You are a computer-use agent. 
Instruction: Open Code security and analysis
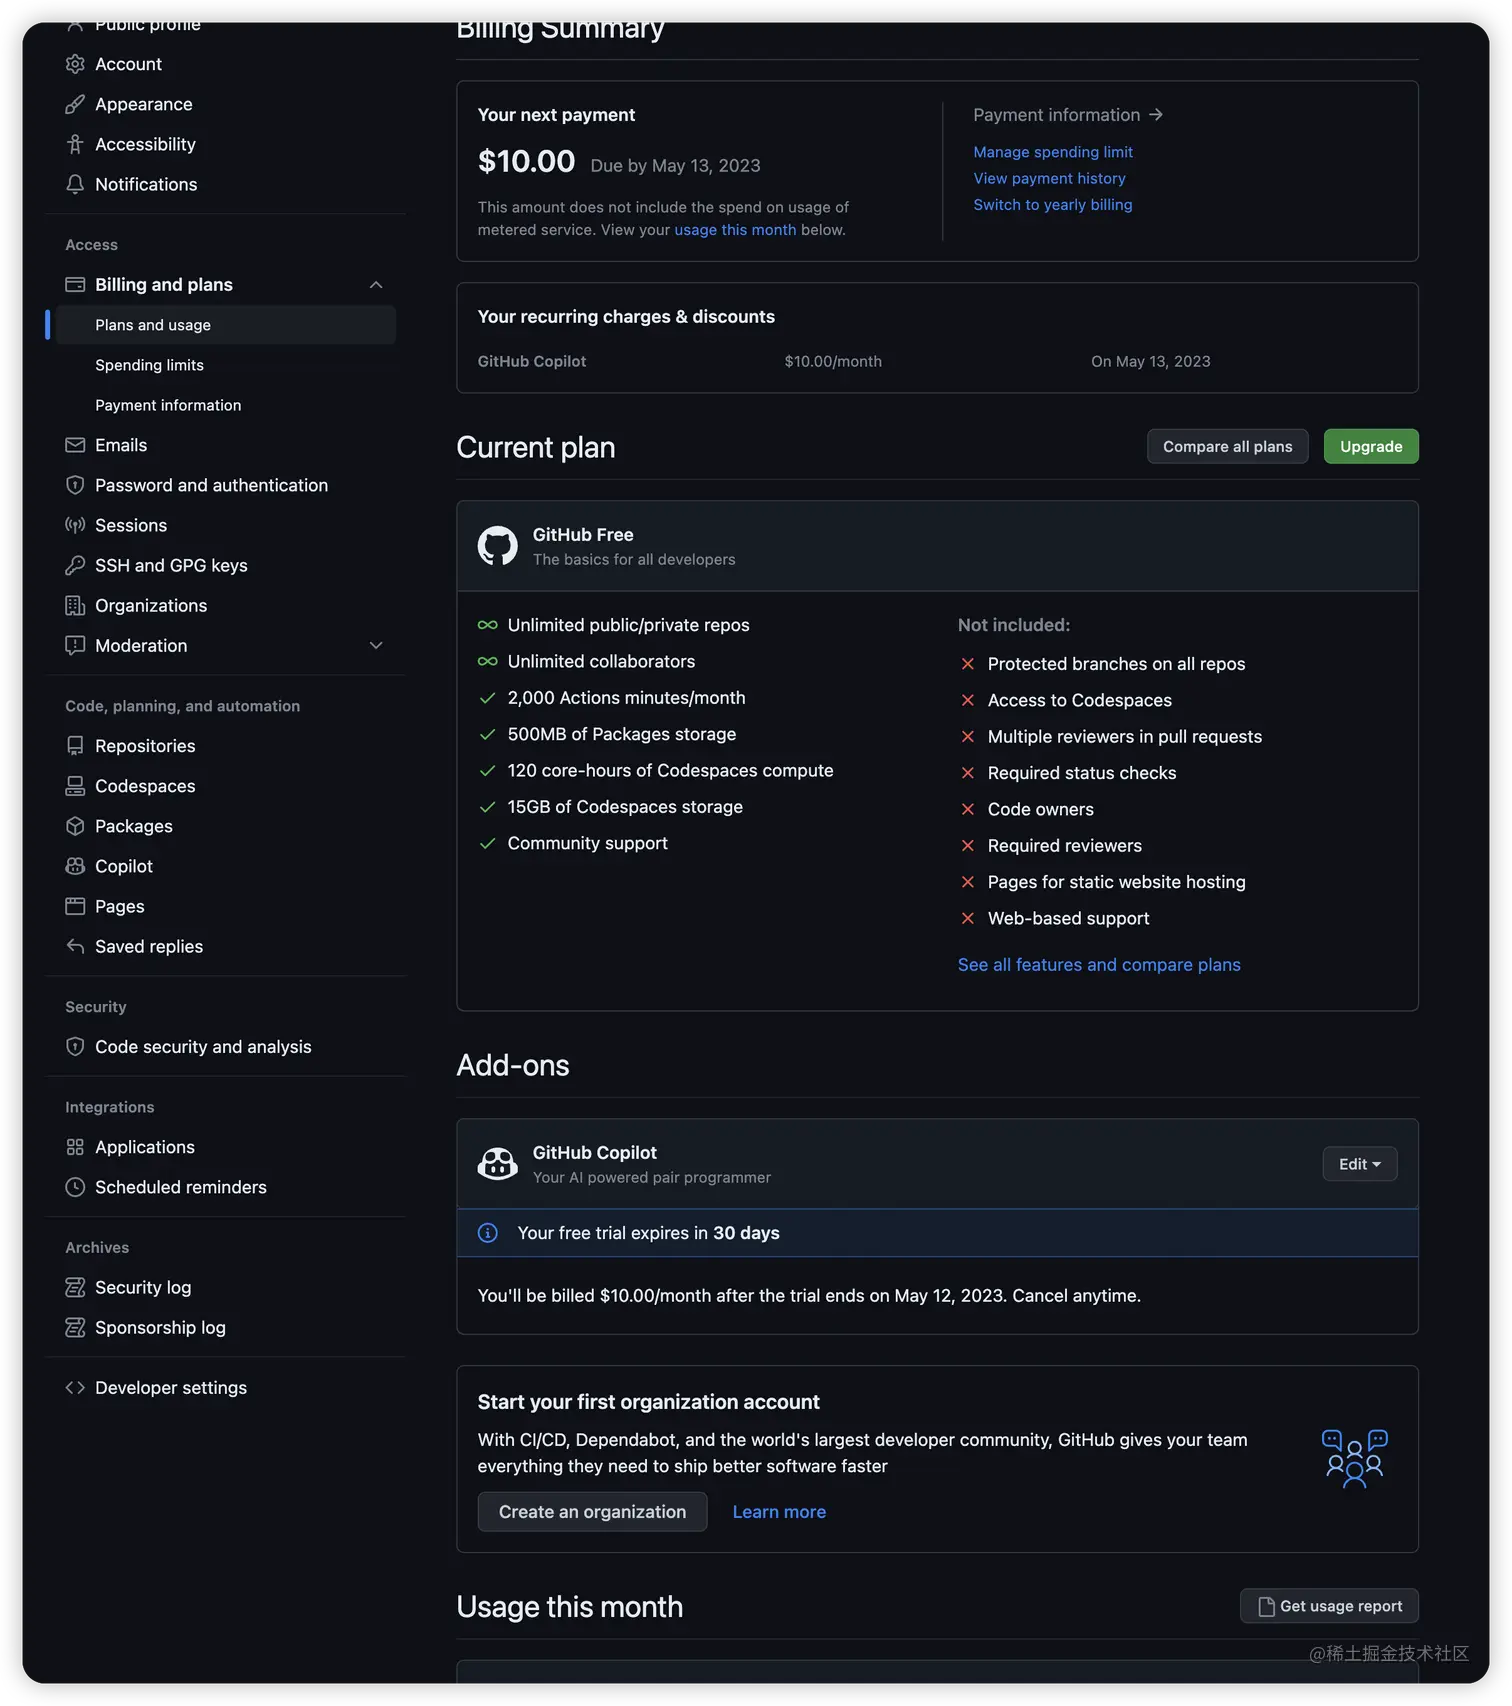[x=203, y=1047]
